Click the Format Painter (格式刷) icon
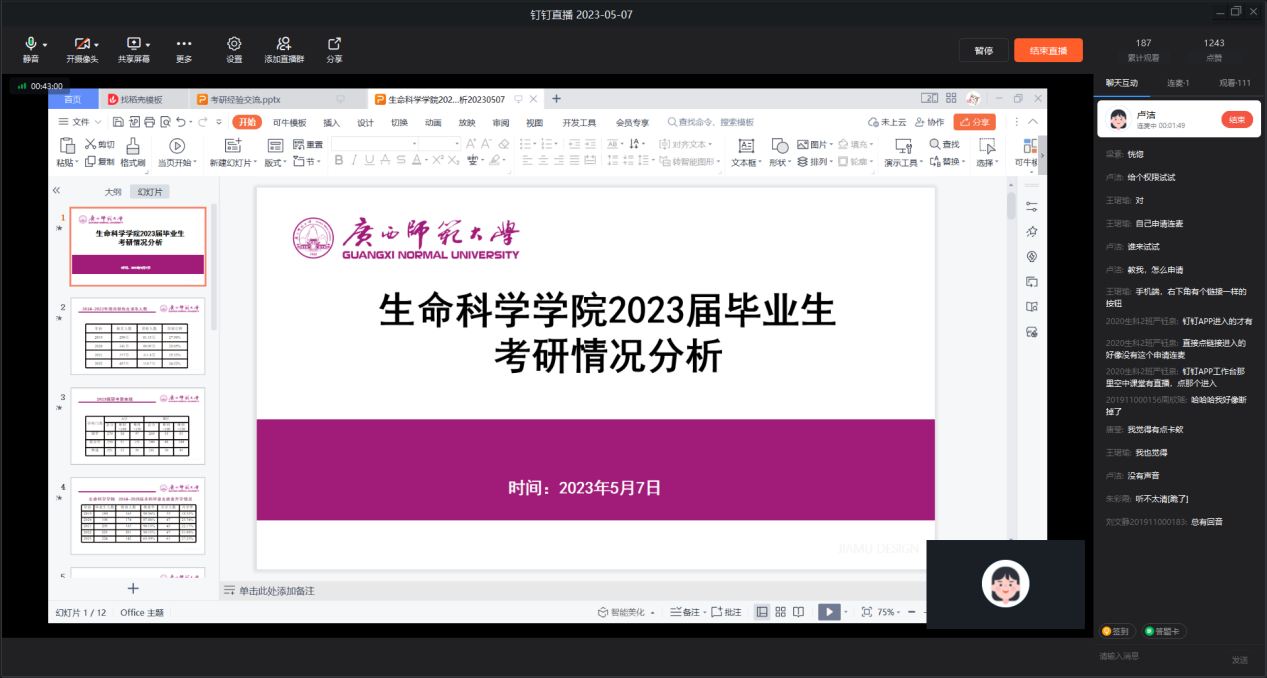1267x678 pixels. [132, 146]
